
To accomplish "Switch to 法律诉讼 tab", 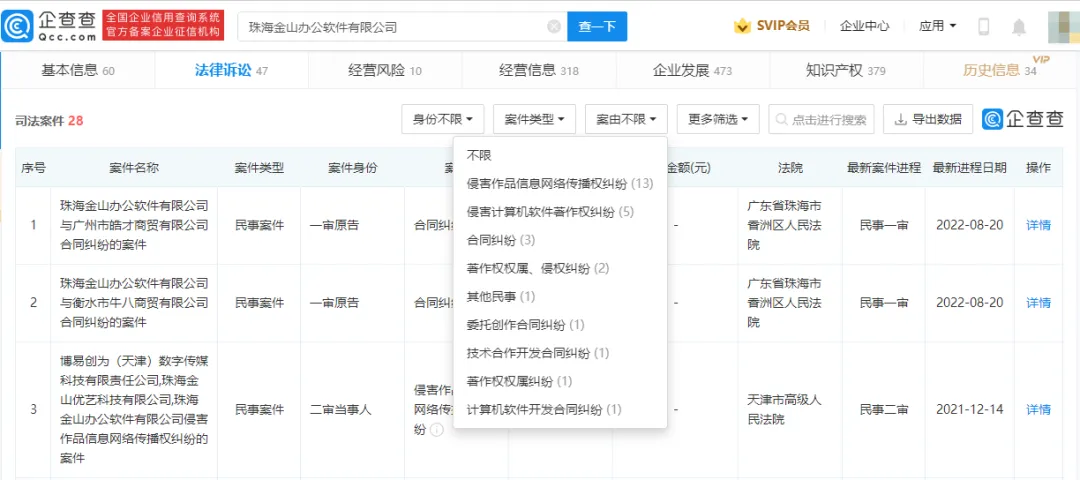I will pos(231,70).
